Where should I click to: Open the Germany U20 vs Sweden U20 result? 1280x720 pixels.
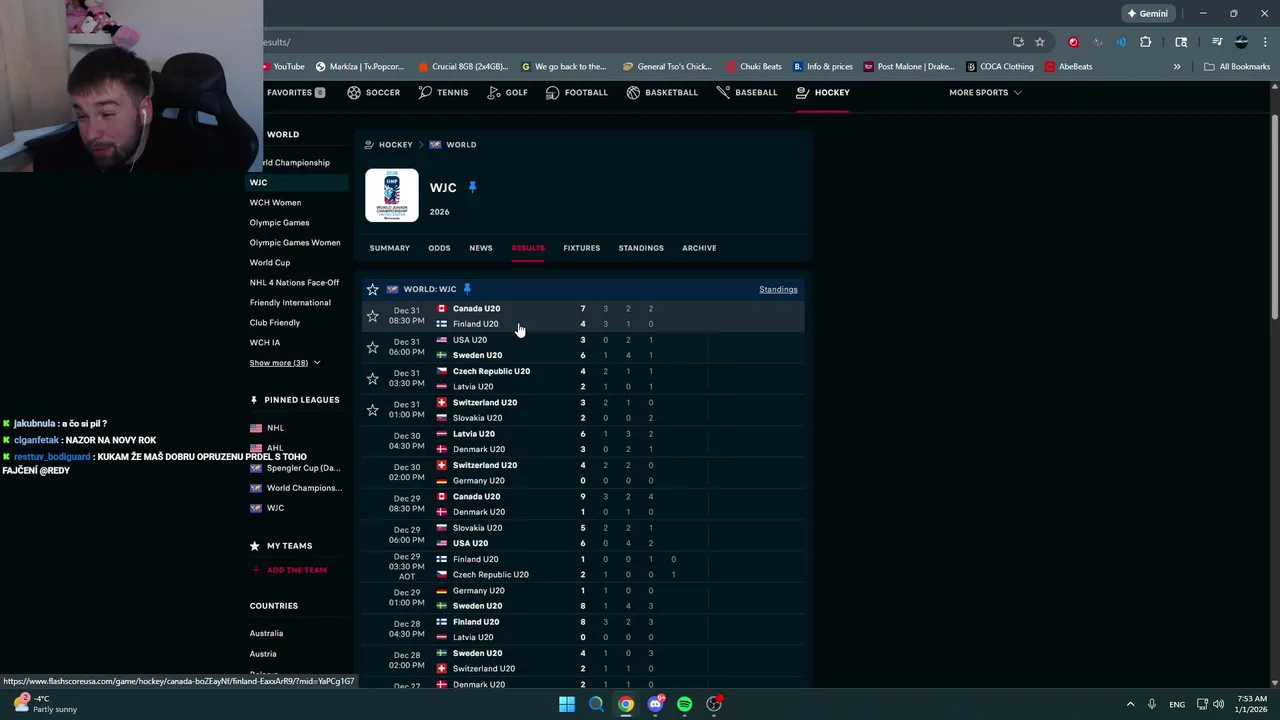[582, 598]
